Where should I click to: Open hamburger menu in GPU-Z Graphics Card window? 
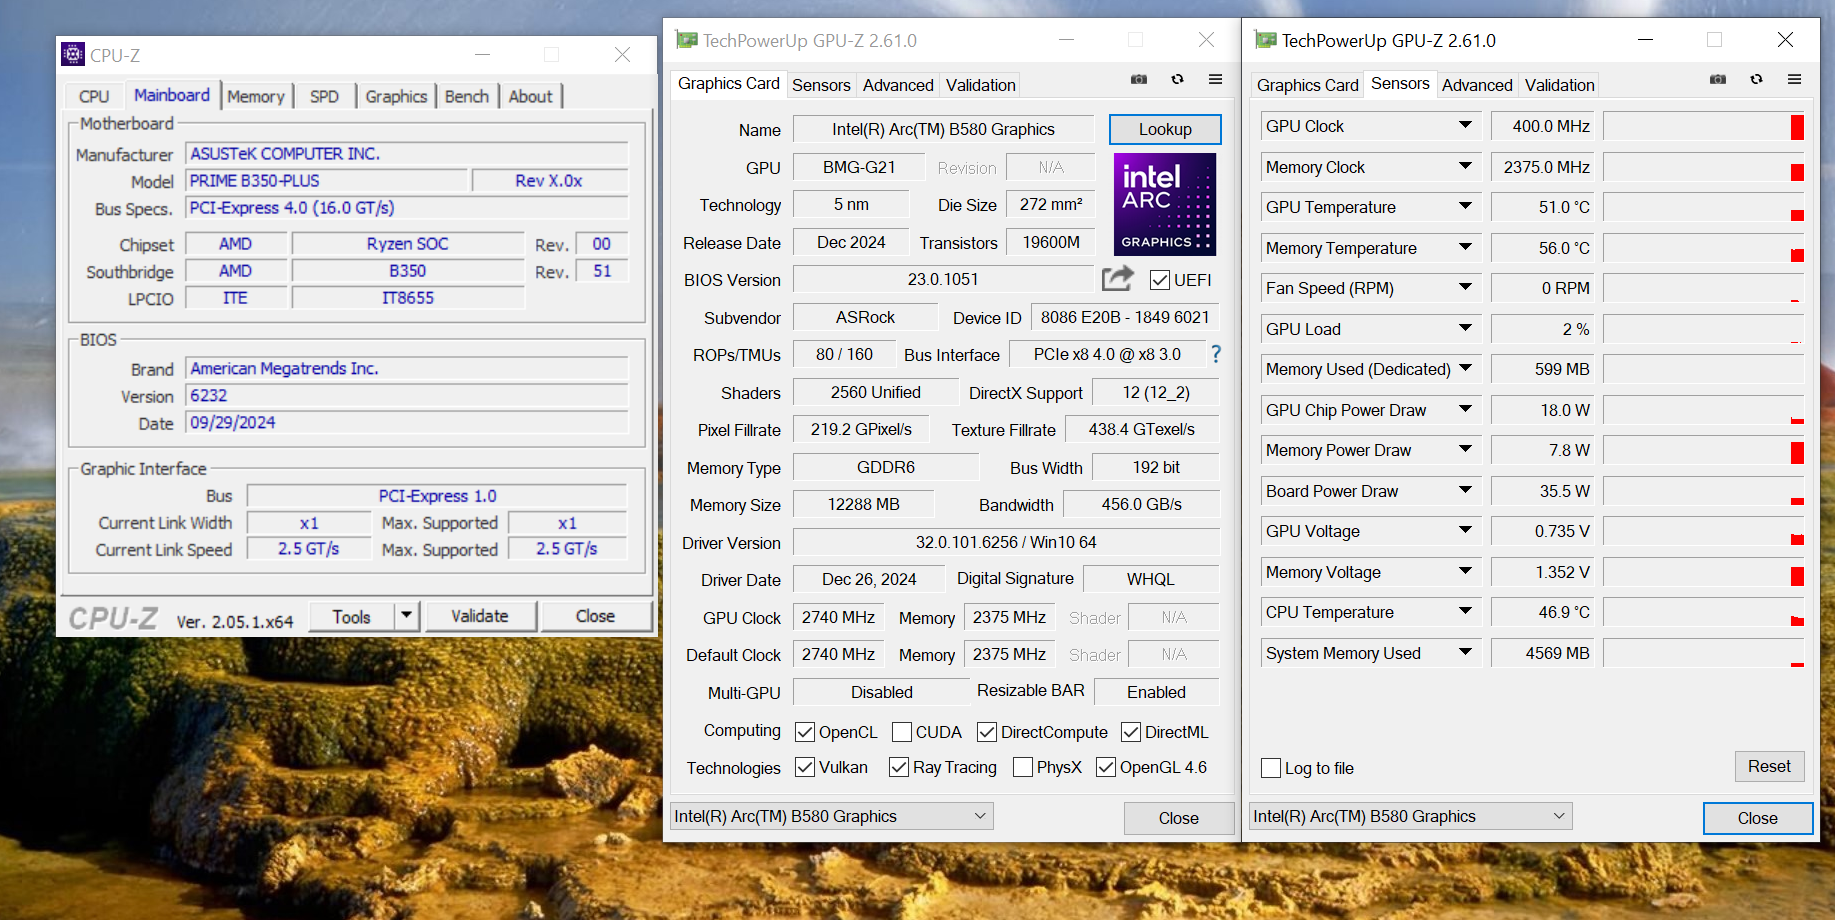click(x=1215, y=79)
